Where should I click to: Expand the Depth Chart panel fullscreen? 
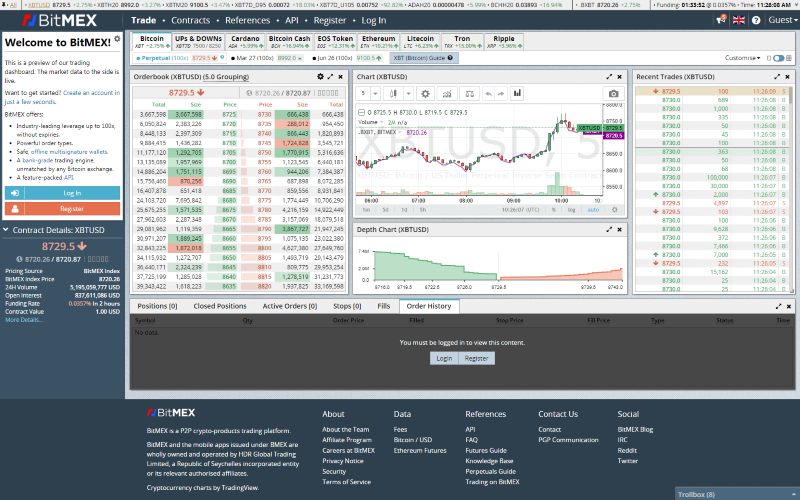[609, 230]
